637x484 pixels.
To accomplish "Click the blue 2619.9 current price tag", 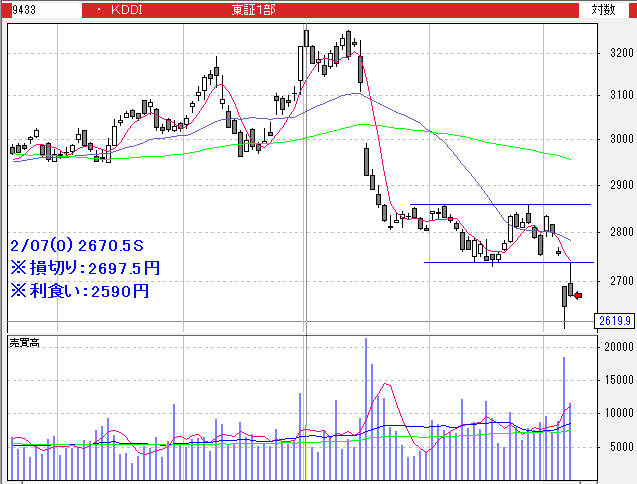I will coord(614,321).
